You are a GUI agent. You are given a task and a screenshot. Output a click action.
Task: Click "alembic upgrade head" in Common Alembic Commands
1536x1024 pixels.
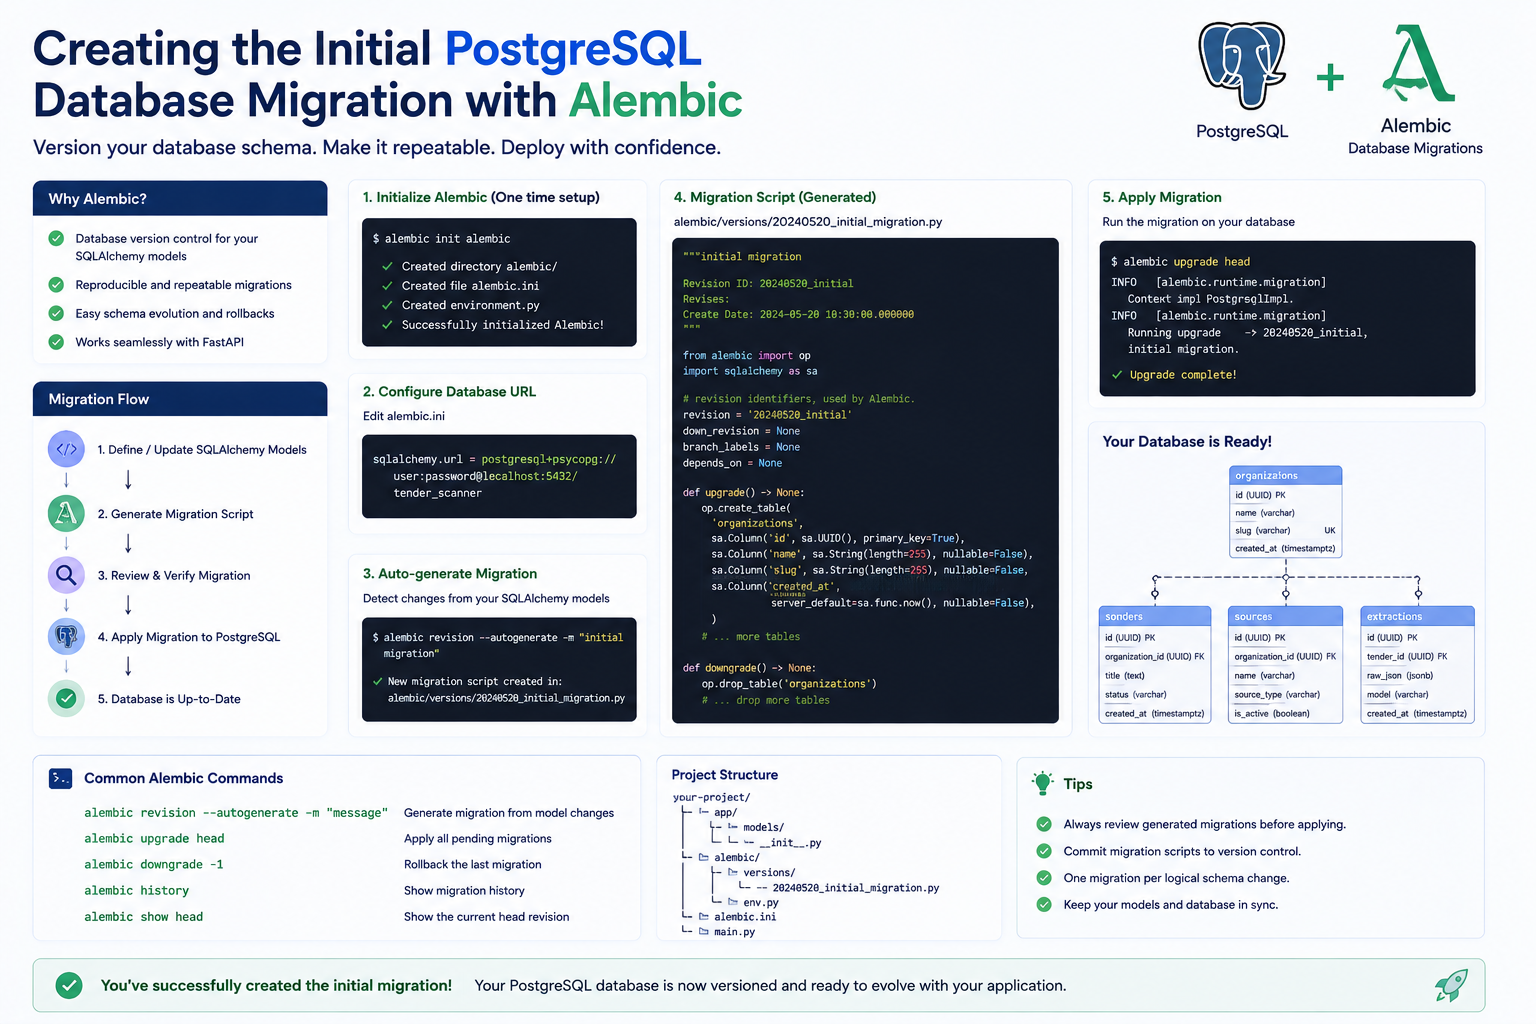154,839
